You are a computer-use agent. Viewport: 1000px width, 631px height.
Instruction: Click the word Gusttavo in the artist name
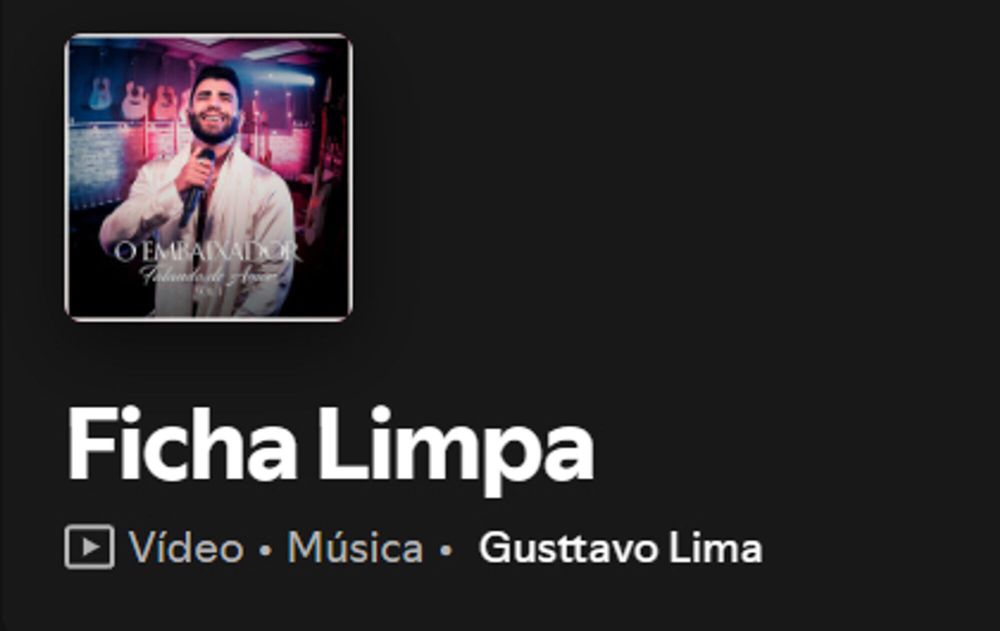coord(568,547)
